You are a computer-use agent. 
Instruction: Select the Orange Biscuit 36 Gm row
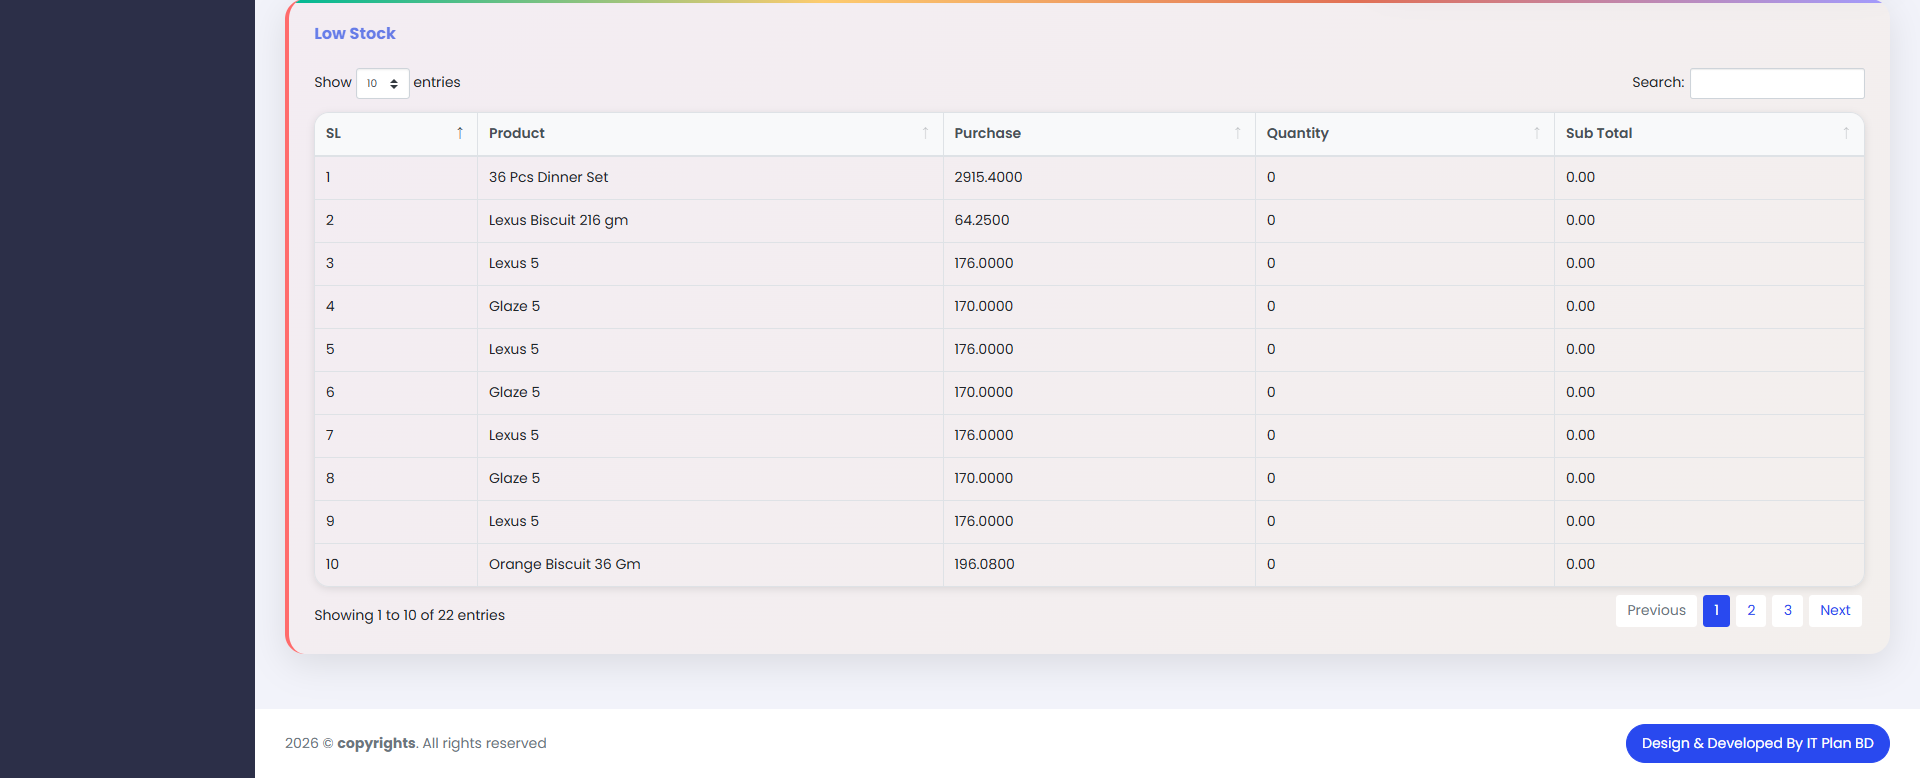(564, 564)
